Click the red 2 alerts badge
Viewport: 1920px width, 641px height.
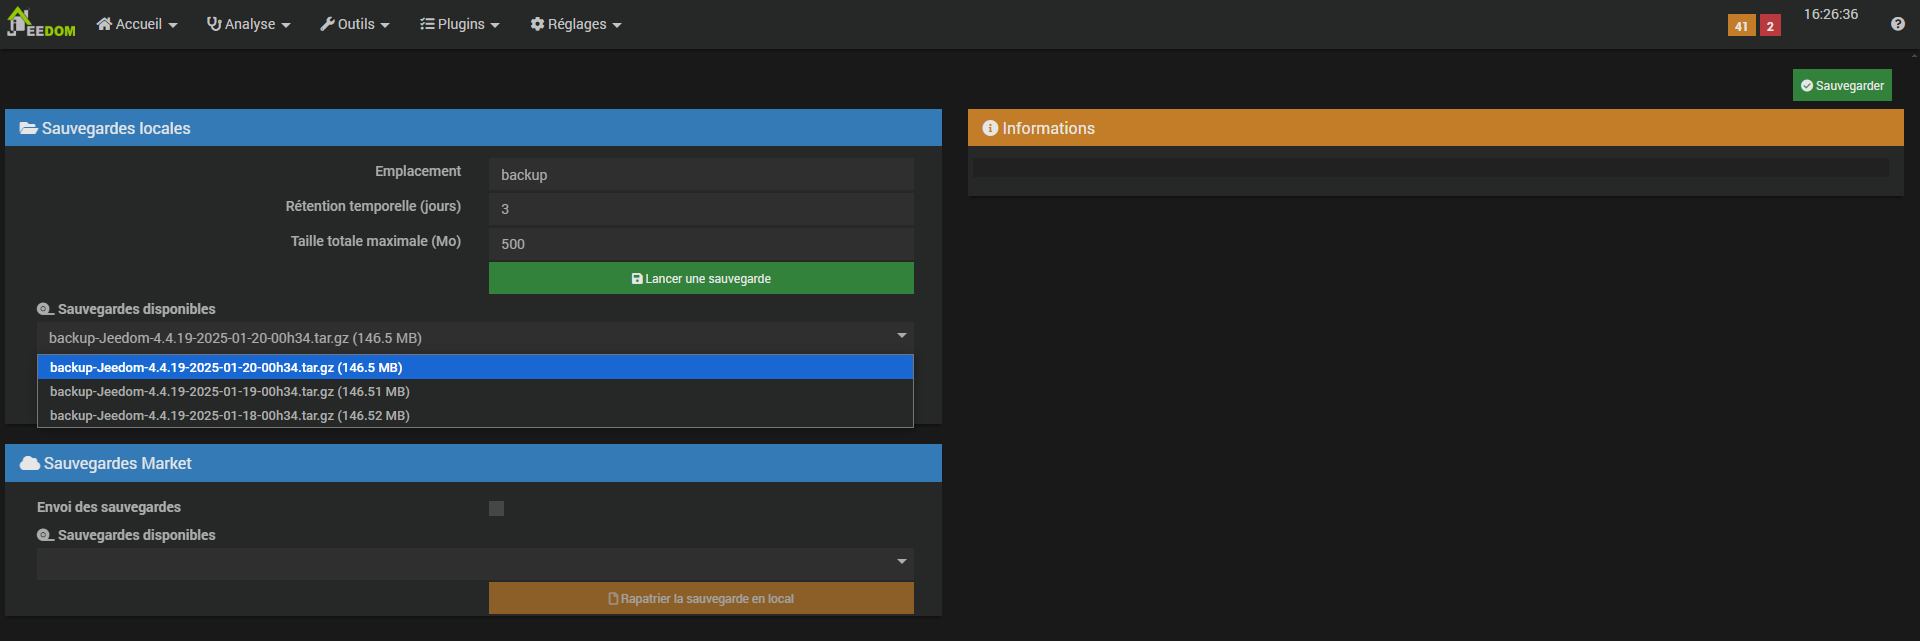[1770, 26]
